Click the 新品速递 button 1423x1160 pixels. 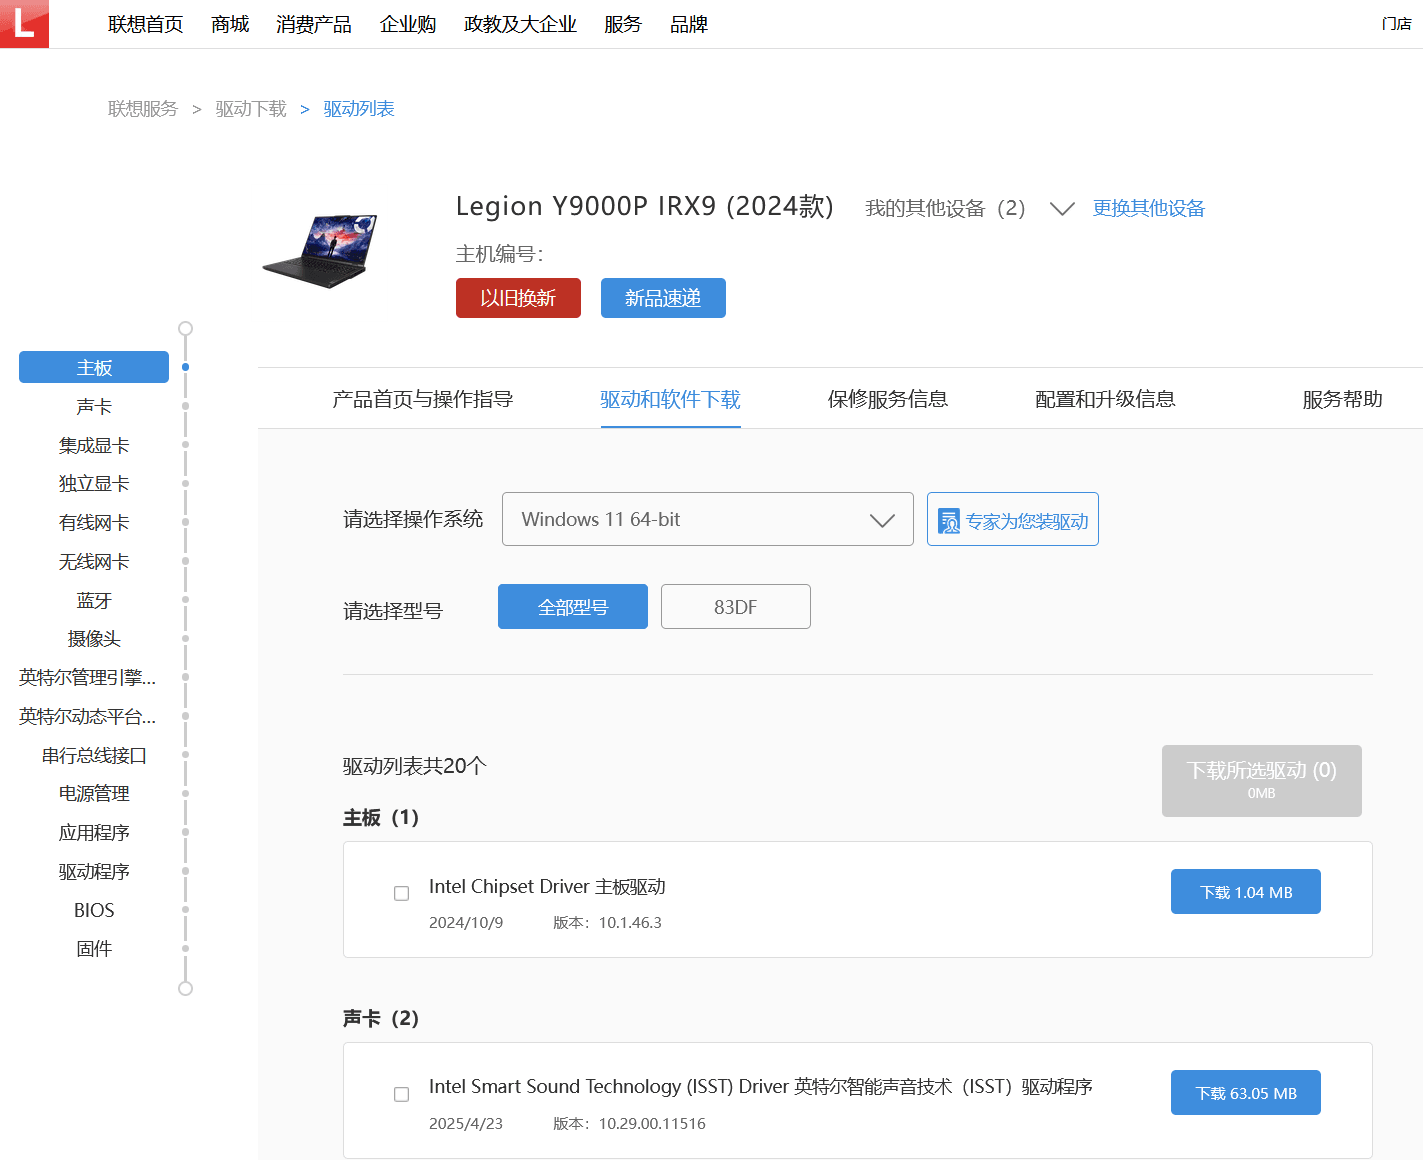[x=663, y=298]
